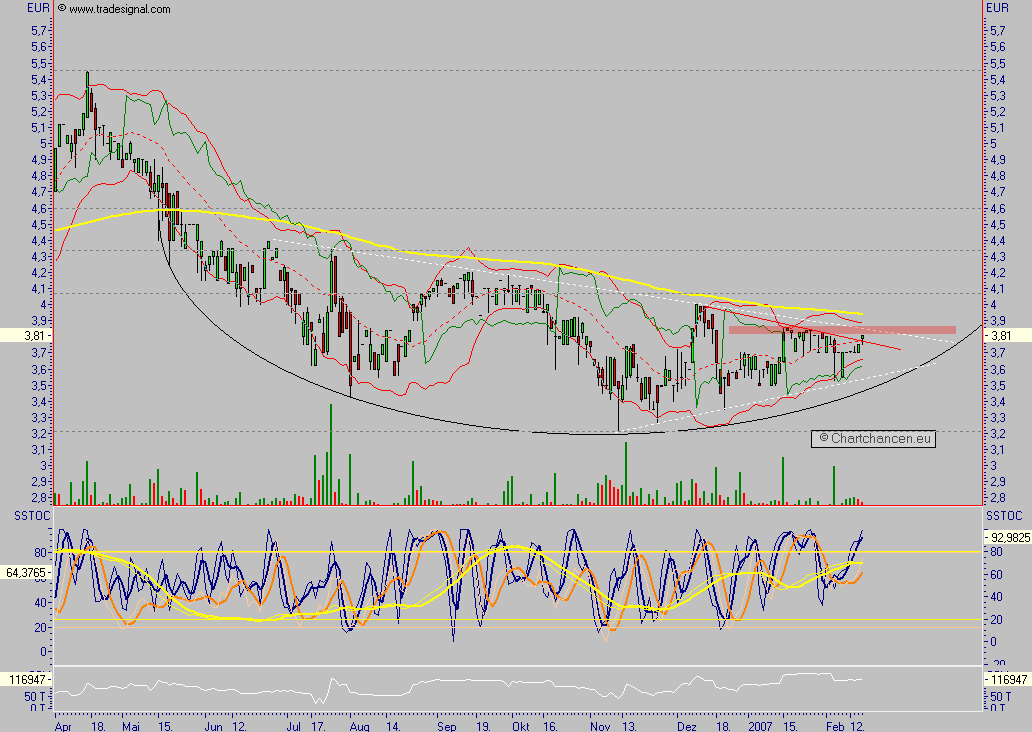Screen dimensions: 1032x732
Task: Click the Mai date label on time axis
Action: [131, 726]
